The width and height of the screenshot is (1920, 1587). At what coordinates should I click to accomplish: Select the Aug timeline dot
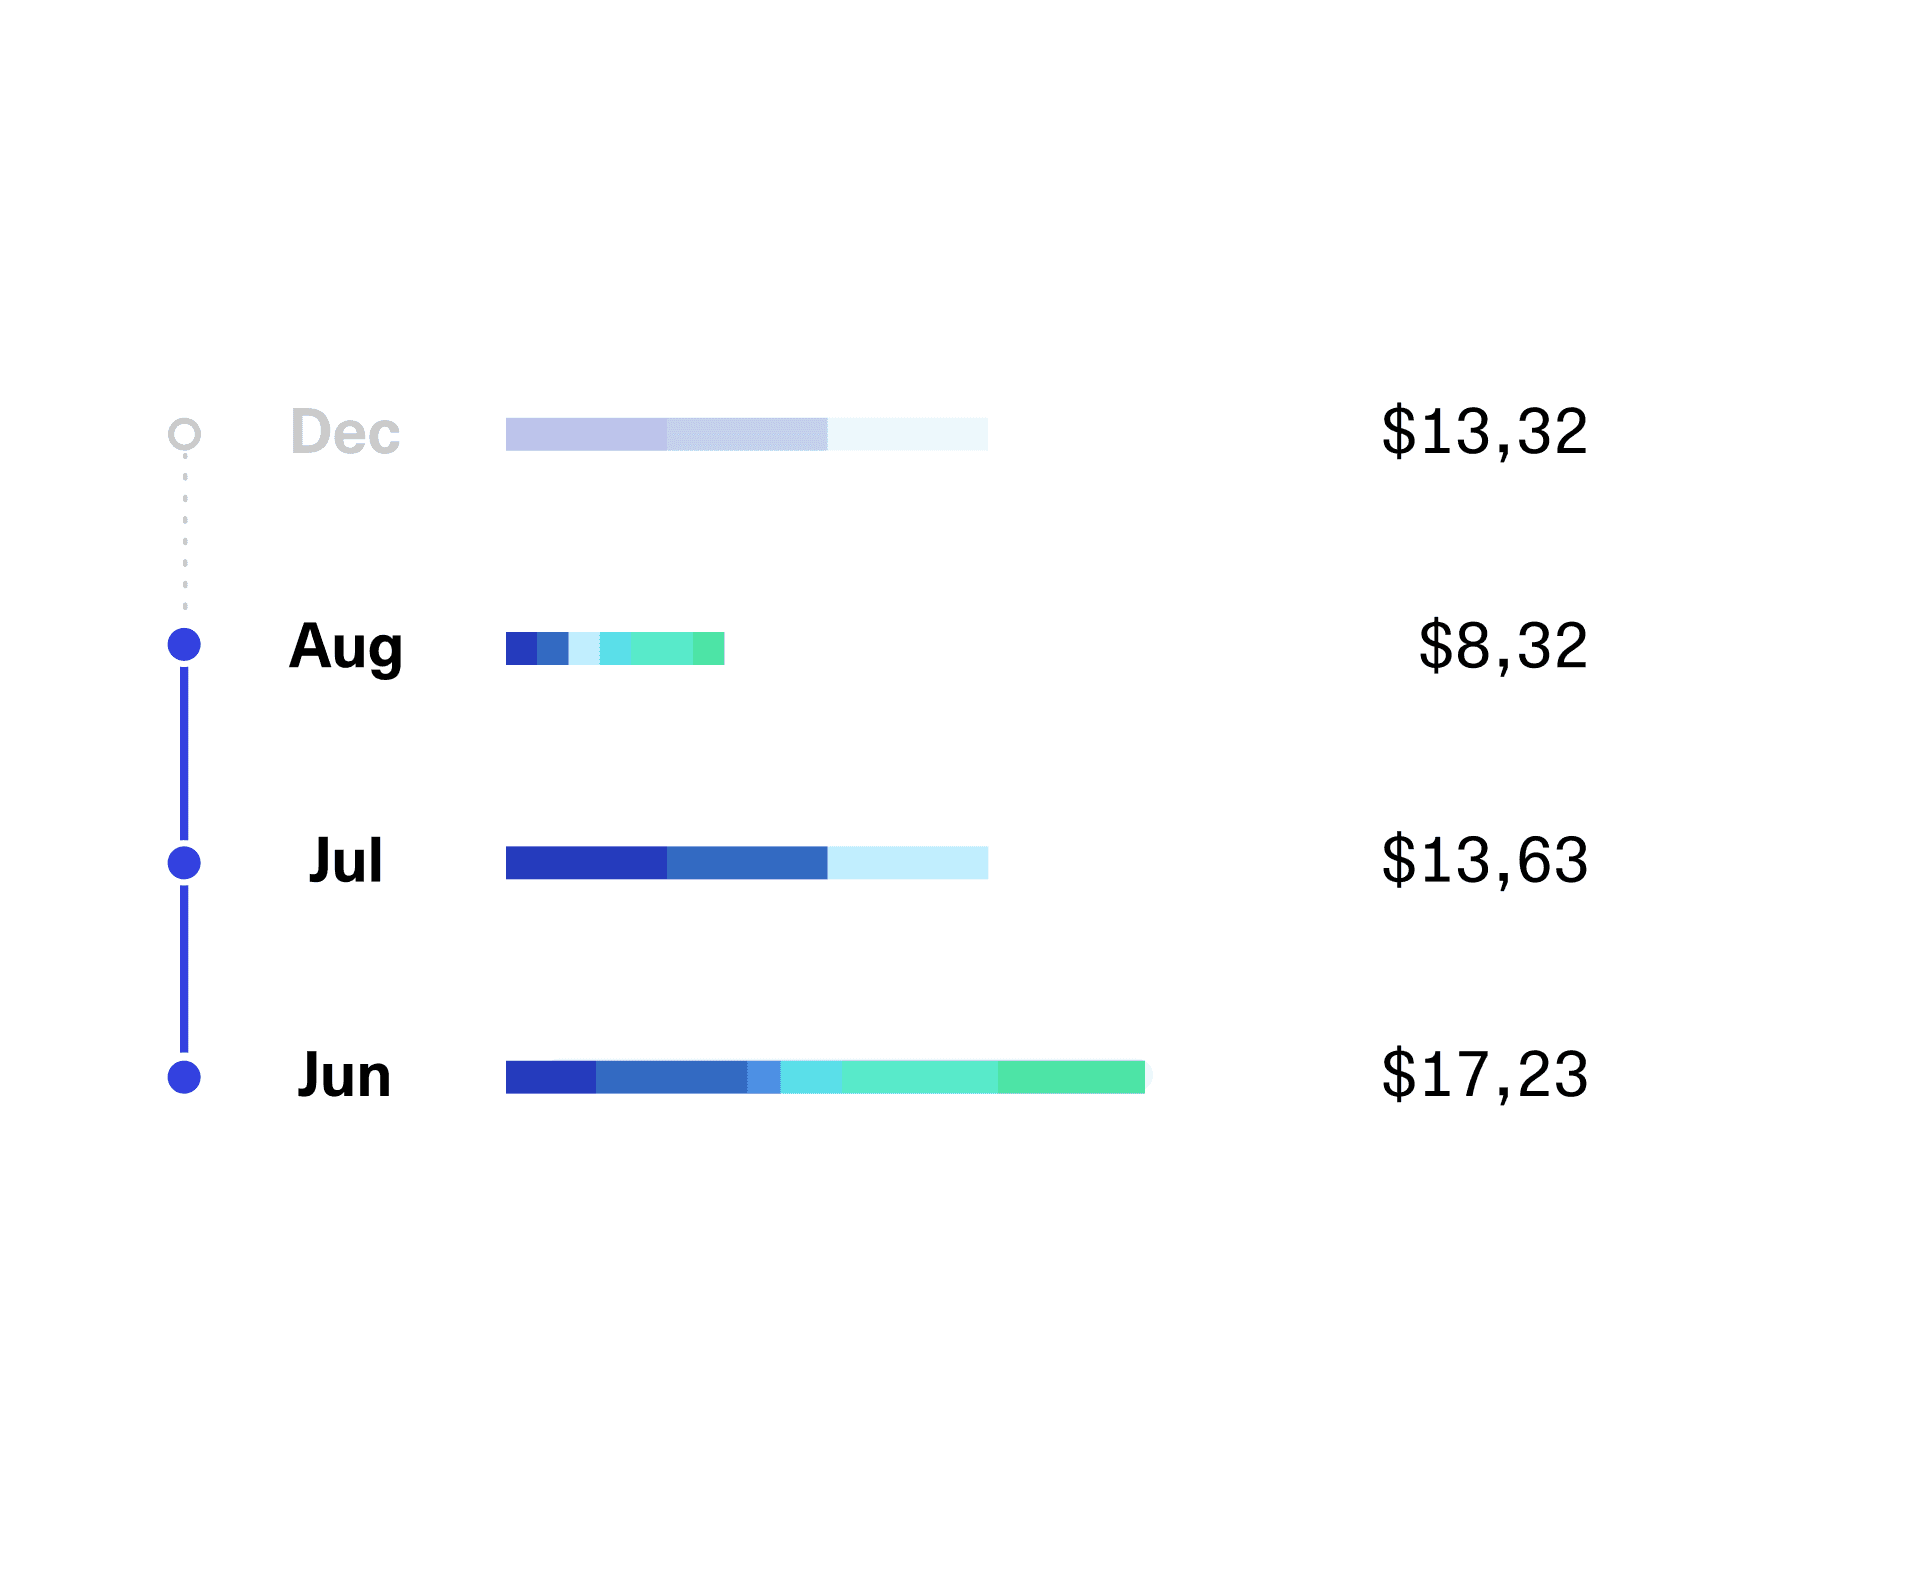[x=184, y=644]
